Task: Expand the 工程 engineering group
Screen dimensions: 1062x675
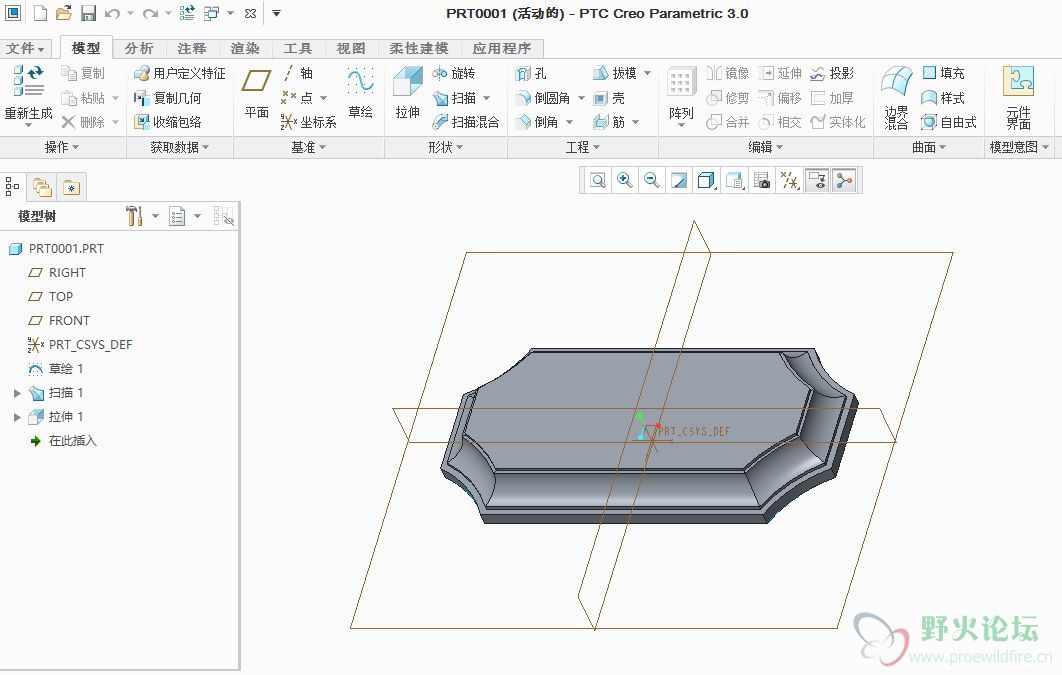Action: (x=582, y=147)
